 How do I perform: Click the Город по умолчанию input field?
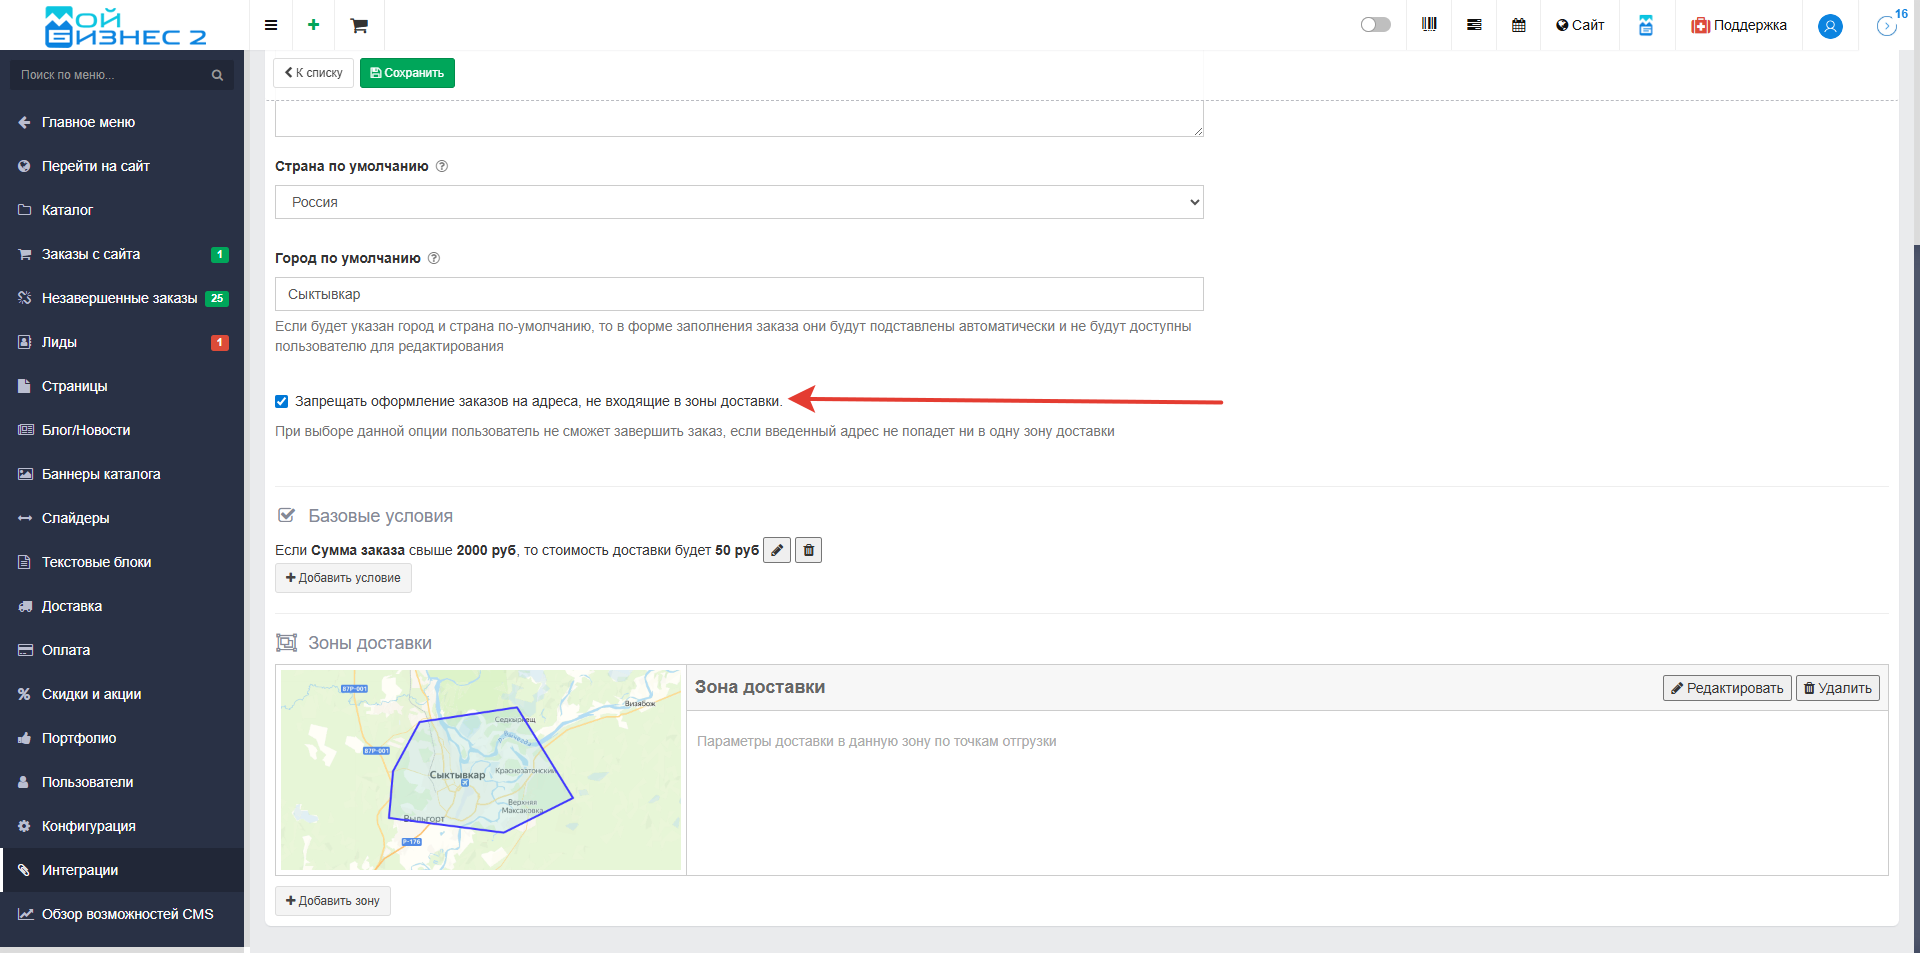[x=738, y=294]
